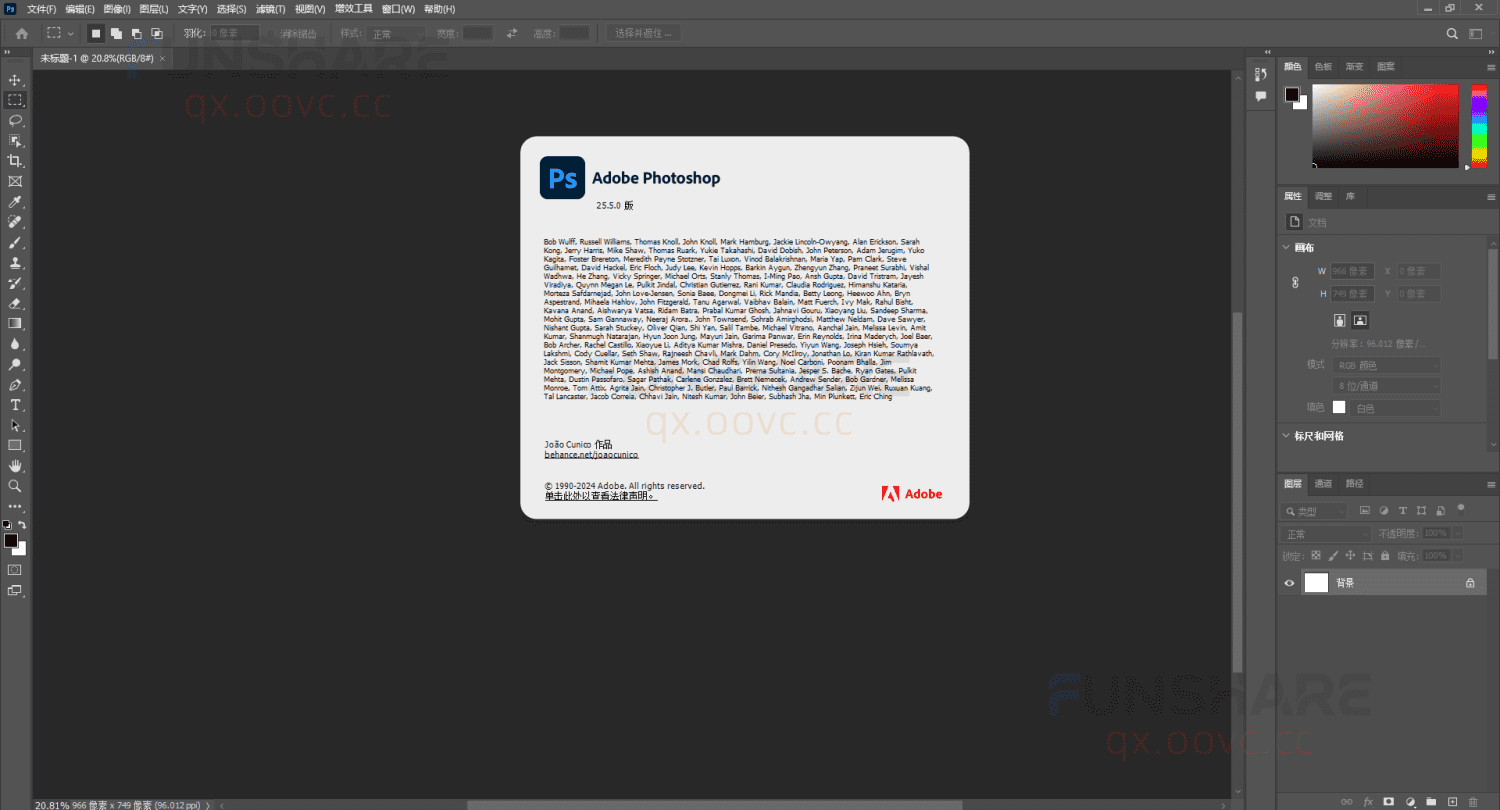Image resolution: width=1500 pixels, height=810 pixels.
Task: Select the Zoom tool
Action: tap(15, 486)
